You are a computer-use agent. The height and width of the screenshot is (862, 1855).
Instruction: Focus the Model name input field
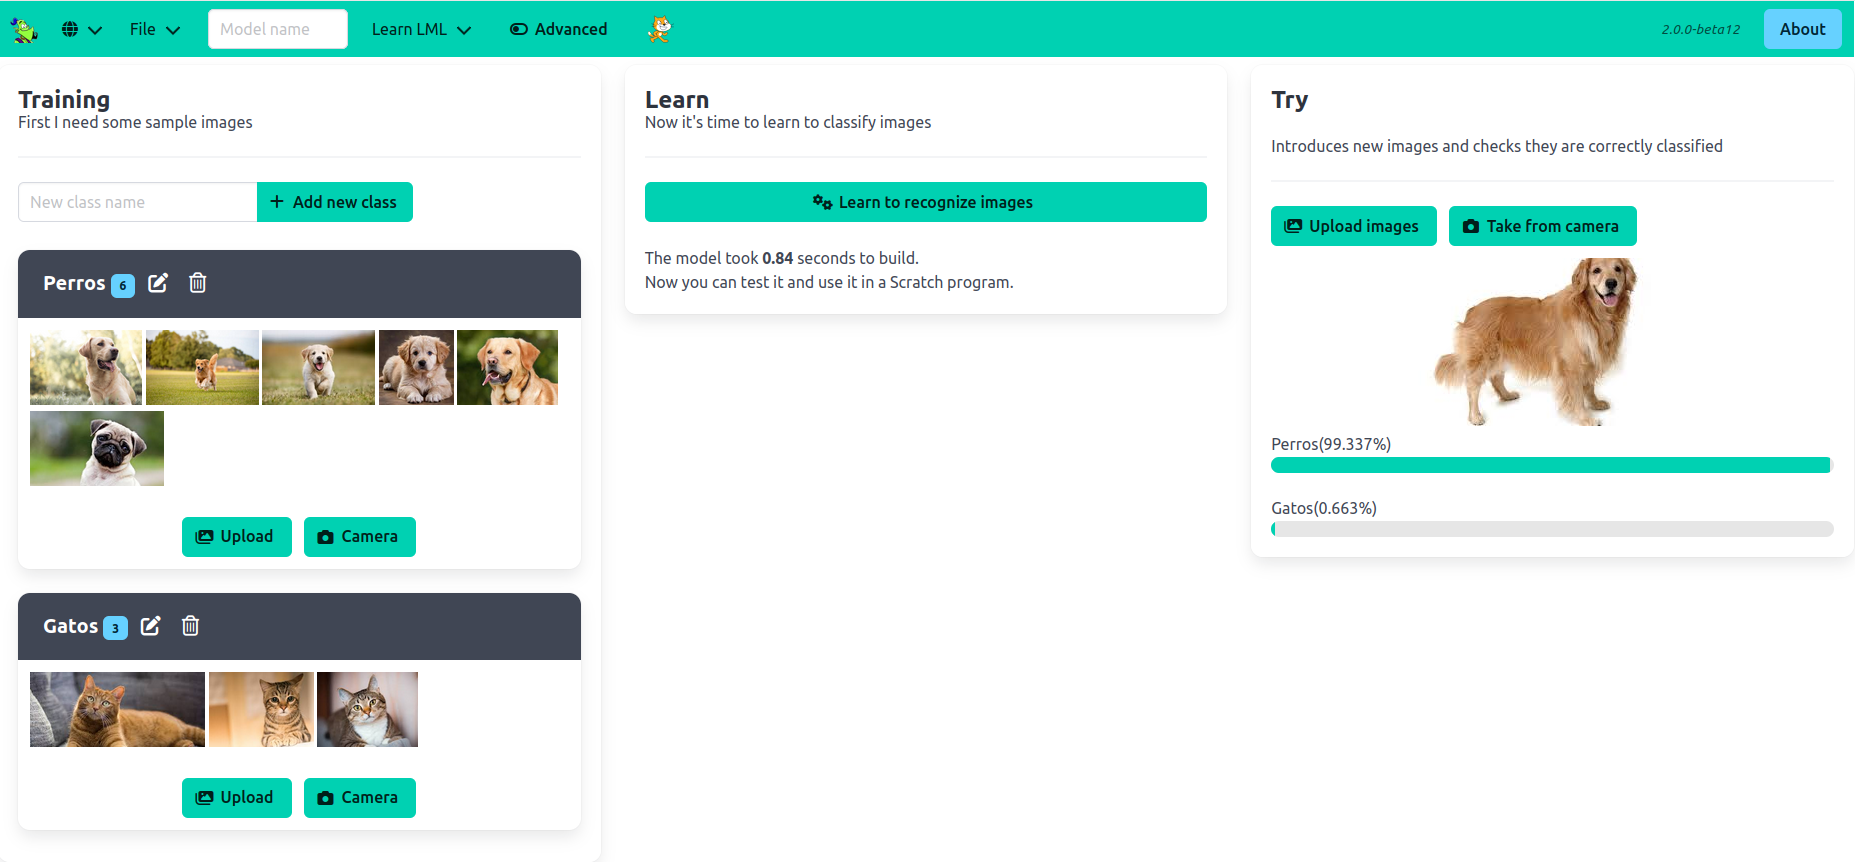tap(277, 29)
